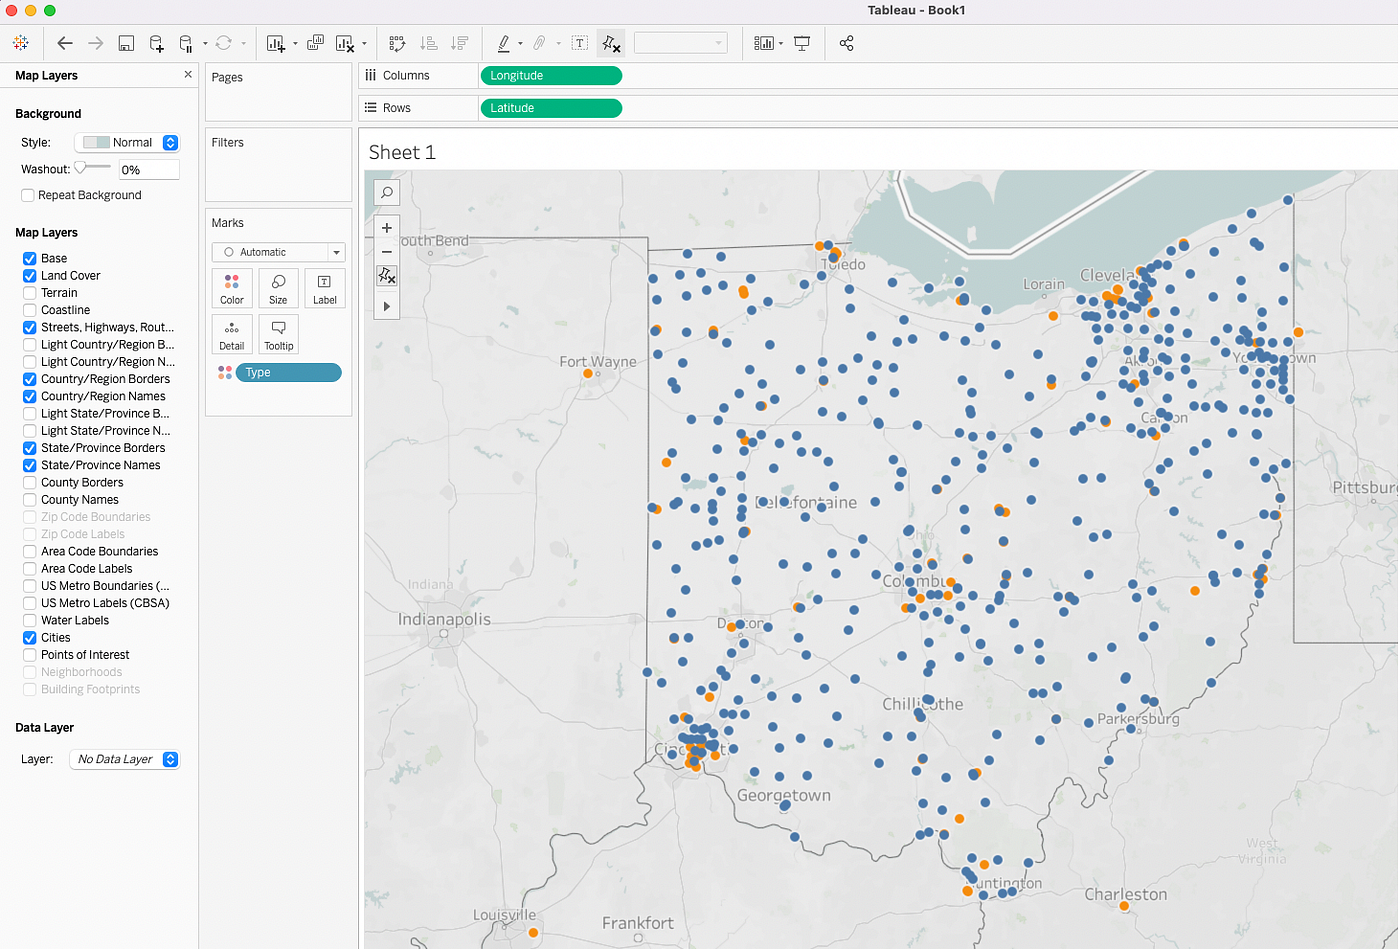Click the Share workbook icon
The height and width of the screenshot is (949, 1400).
pyautogui.click(x=846, y=43)
